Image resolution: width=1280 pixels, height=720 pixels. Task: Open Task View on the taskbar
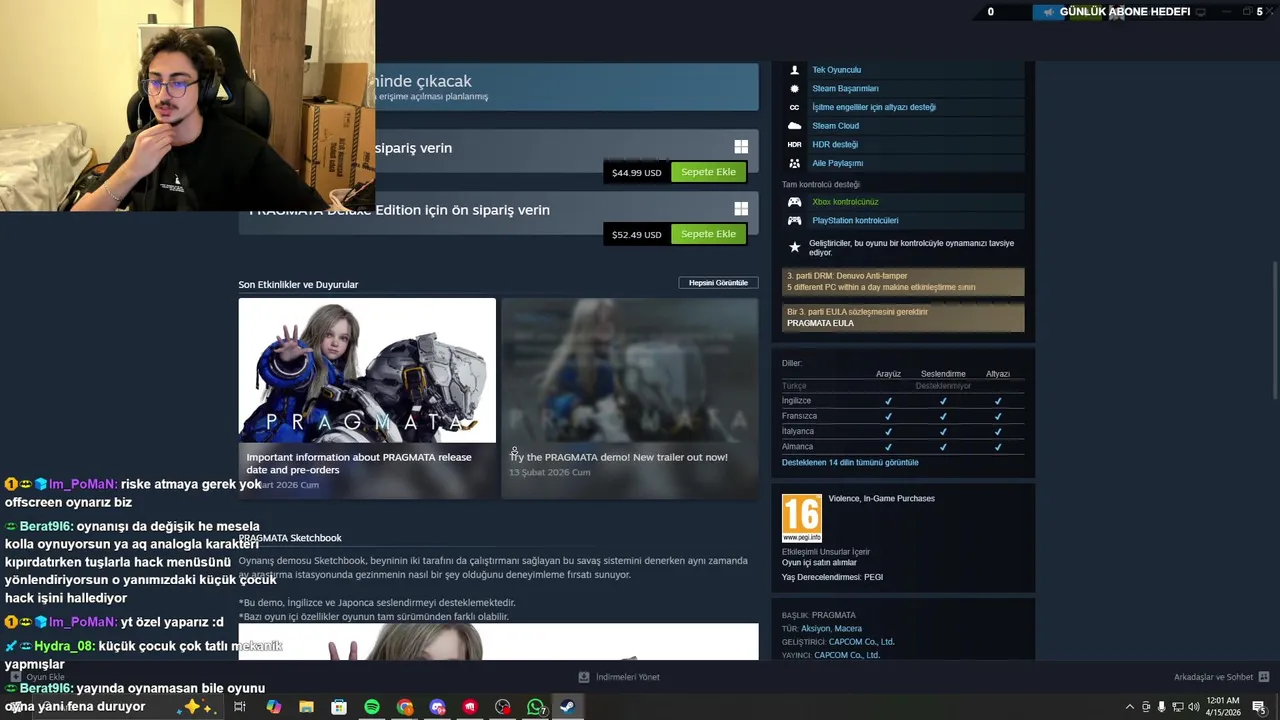click(x=240, y=707)
